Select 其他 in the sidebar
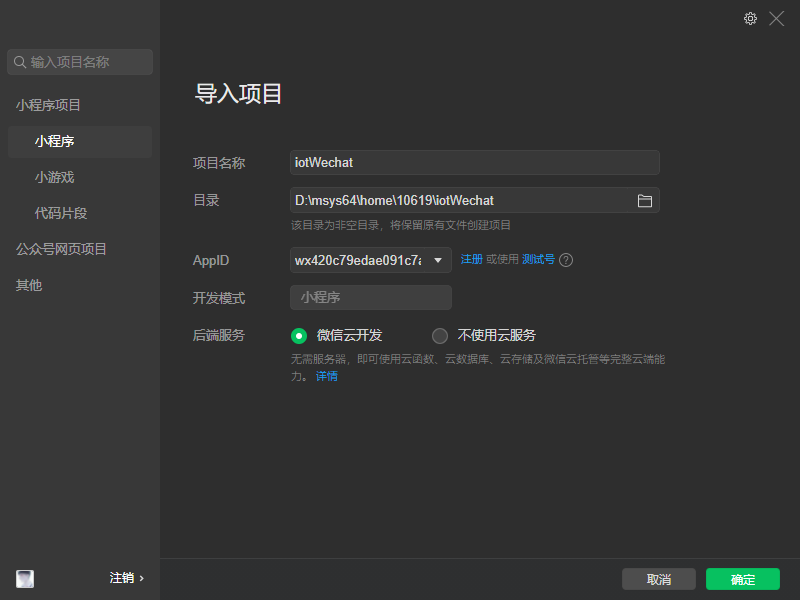Image resolution: width=800 pixels, height=600 pixels. pyautogui.click(x=29, y=285)
